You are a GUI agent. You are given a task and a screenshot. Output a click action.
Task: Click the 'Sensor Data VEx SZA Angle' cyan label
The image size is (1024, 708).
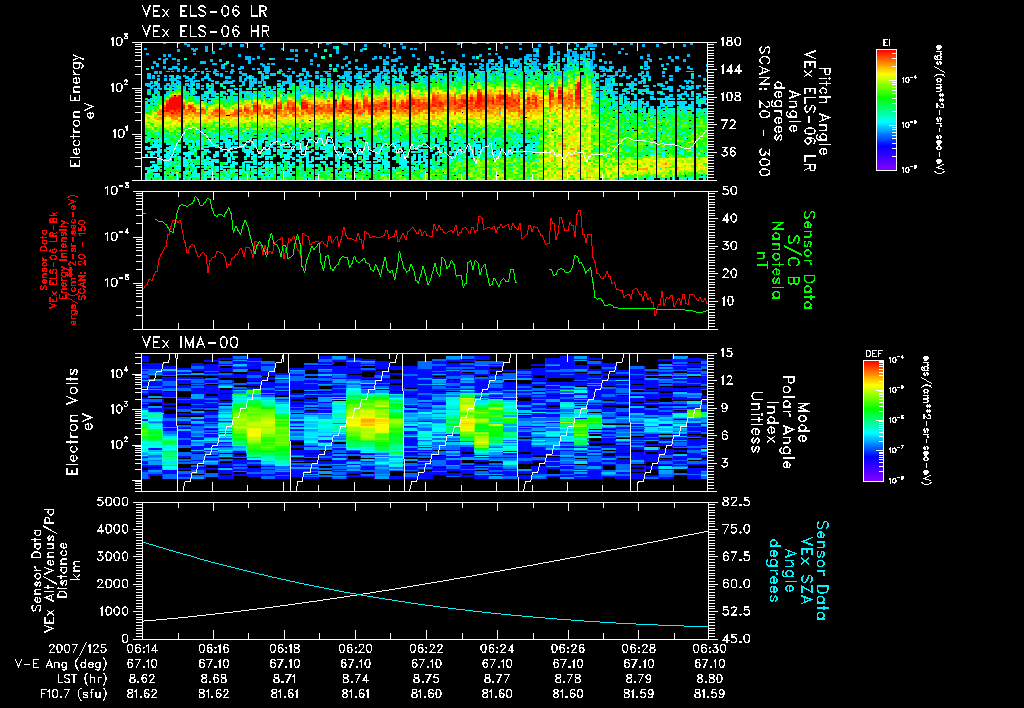pyautogui.click(x=797, y=571)
